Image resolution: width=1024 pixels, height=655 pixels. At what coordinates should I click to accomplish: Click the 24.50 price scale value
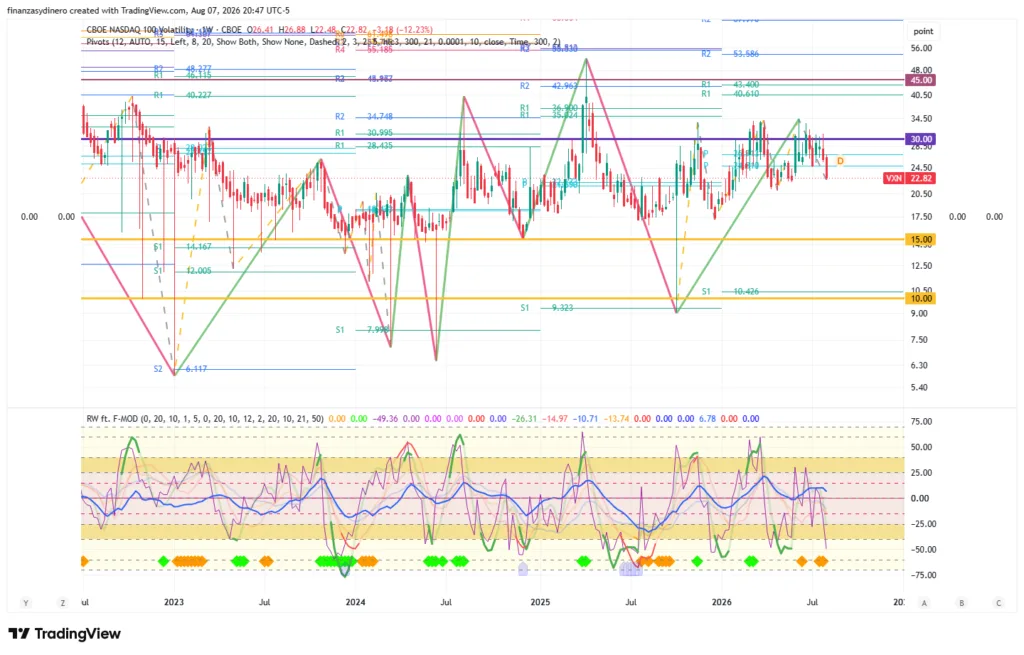(921, 167)
